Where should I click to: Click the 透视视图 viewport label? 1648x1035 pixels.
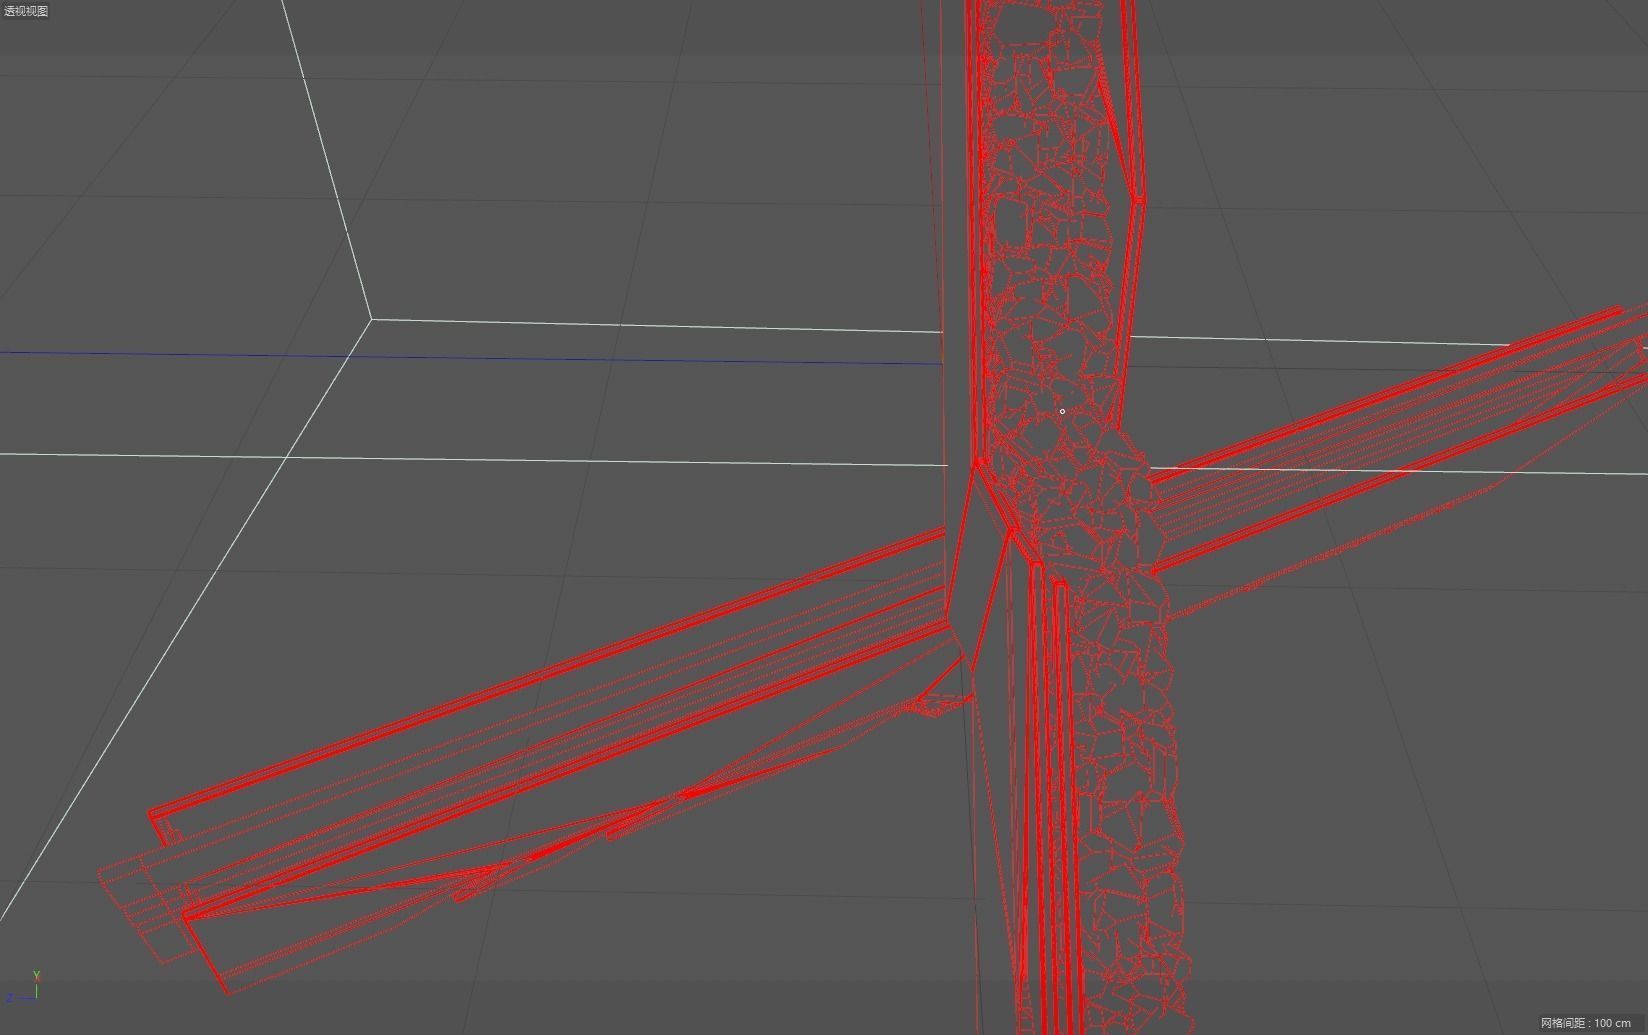pos(26,11)
